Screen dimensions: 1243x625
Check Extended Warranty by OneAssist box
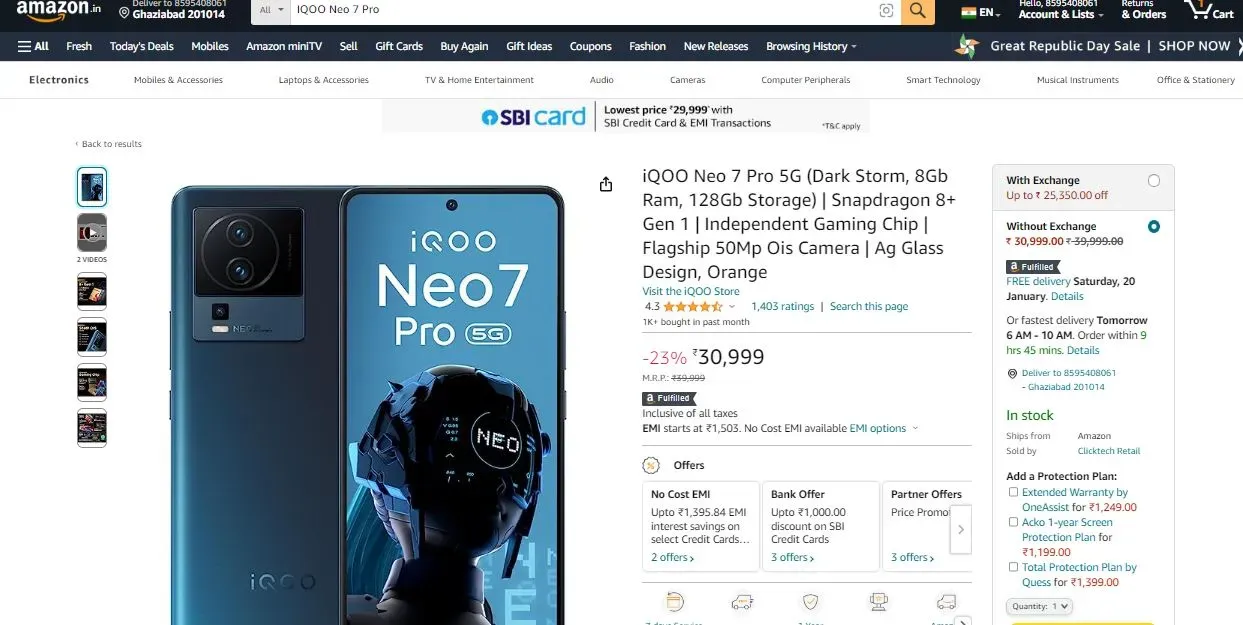point(1013,492)
